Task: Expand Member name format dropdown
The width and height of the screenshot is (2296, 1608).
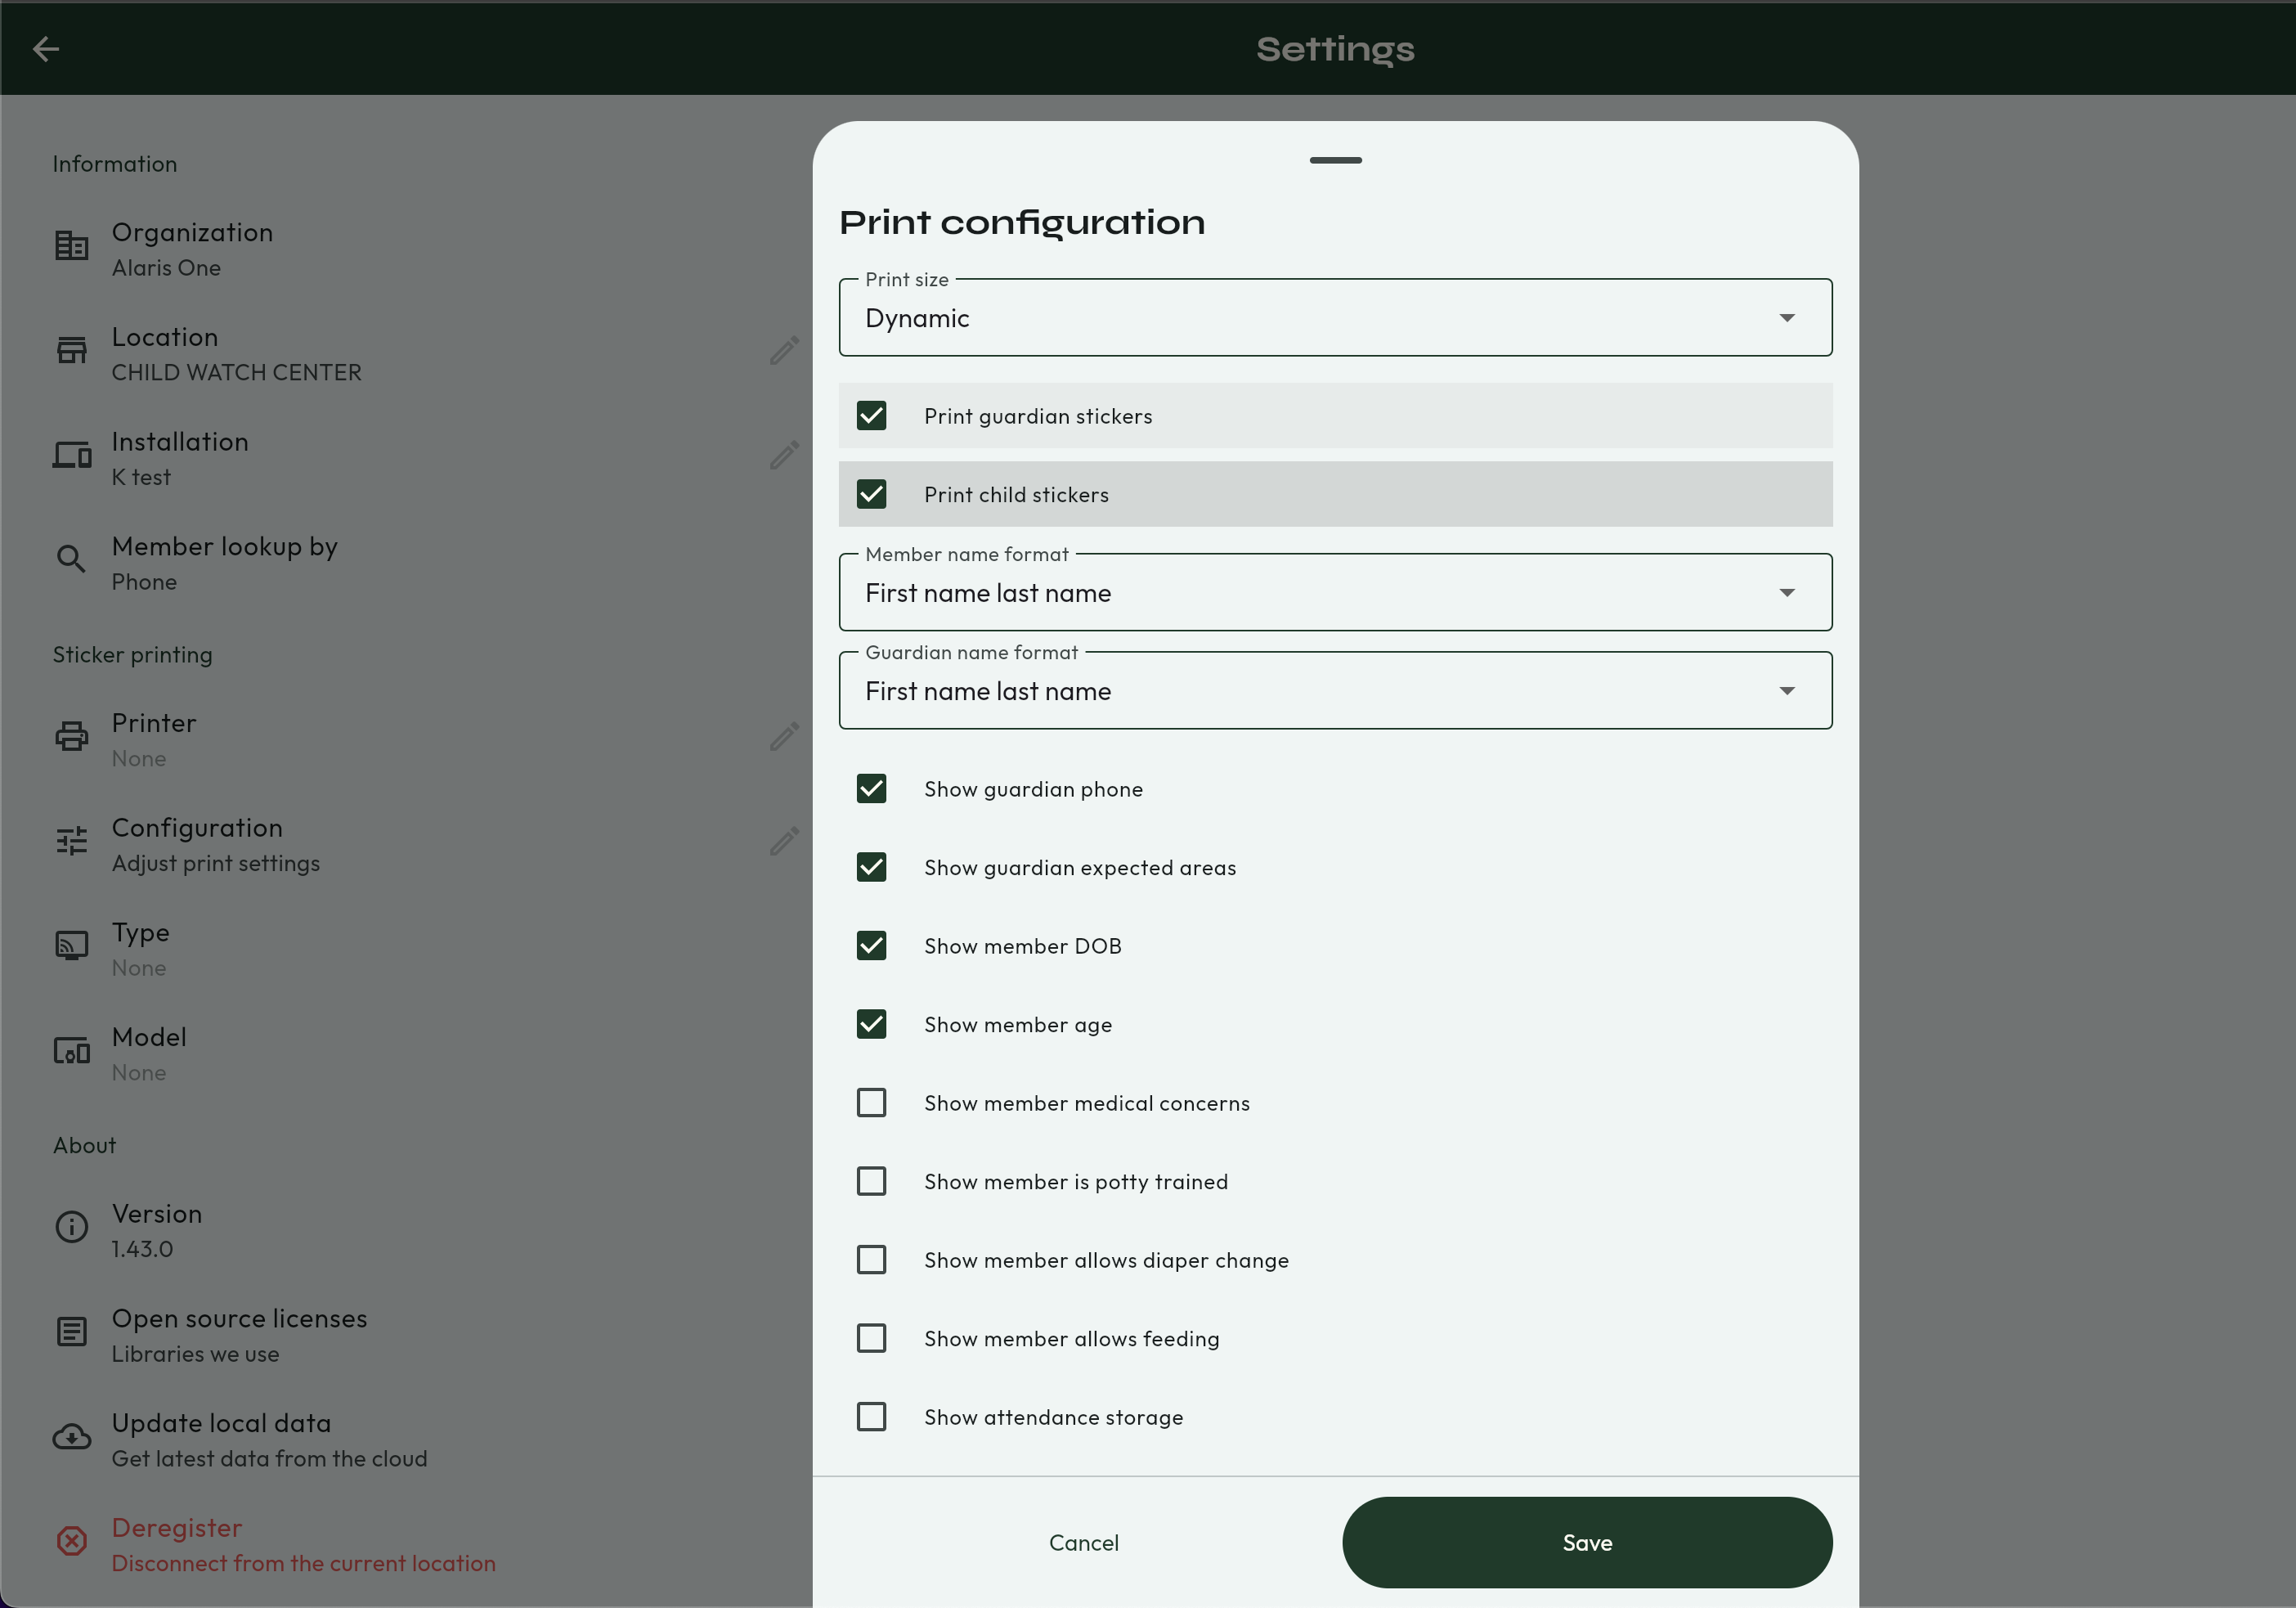Action: [1335, 593]
